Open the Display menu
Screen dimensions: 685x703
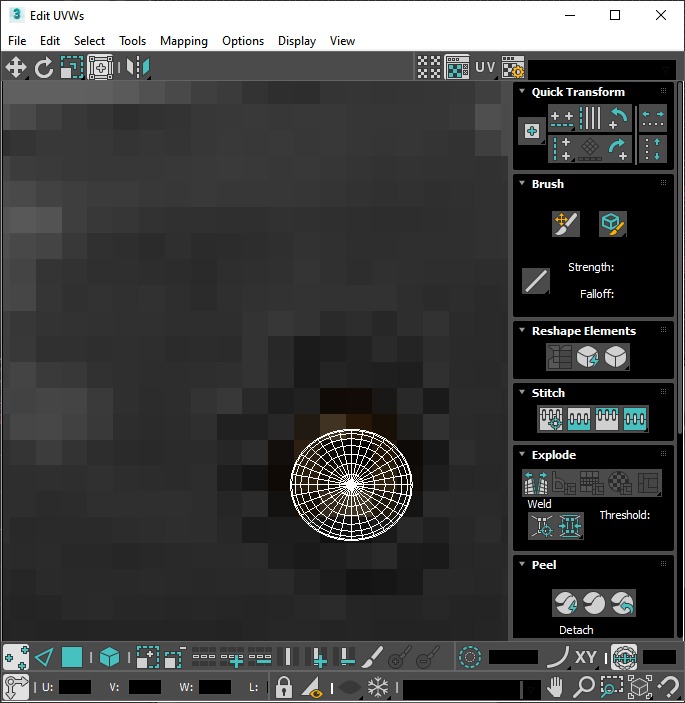tap(297, 41)
